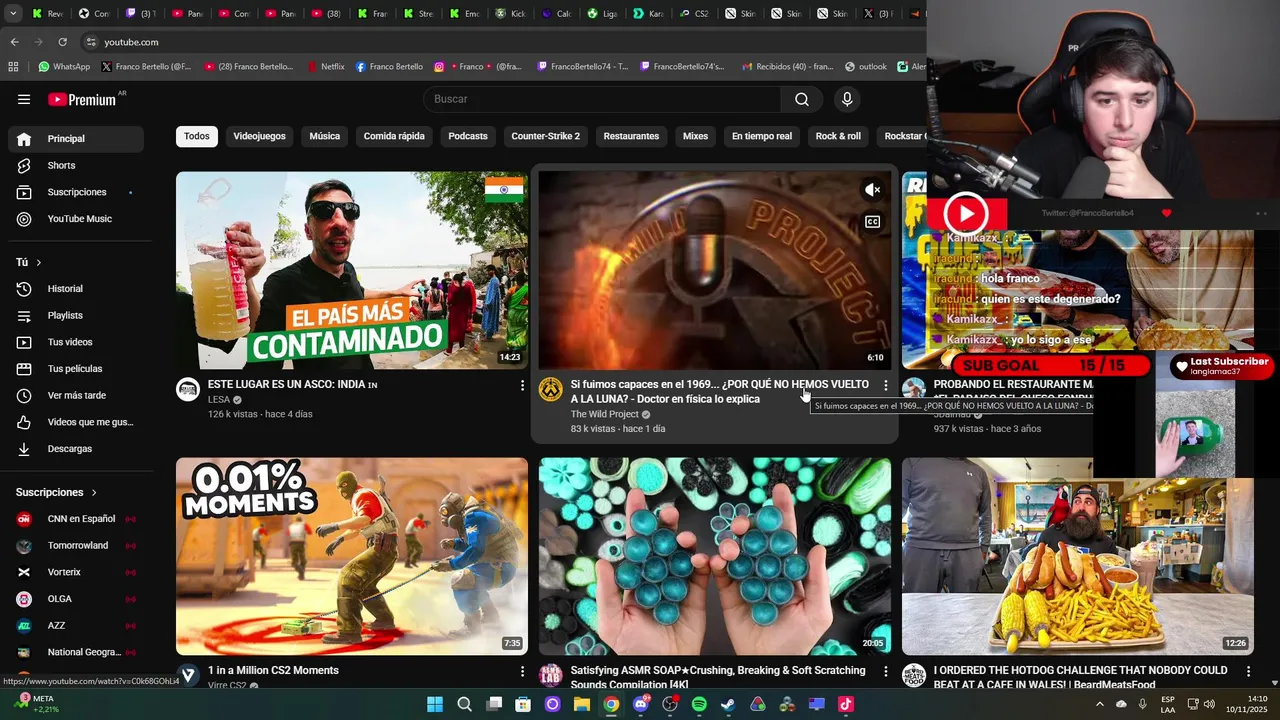Screen dimensions: 1280x720
Task: Show hidden system tray icons
Action: (x=1099, y=704)
